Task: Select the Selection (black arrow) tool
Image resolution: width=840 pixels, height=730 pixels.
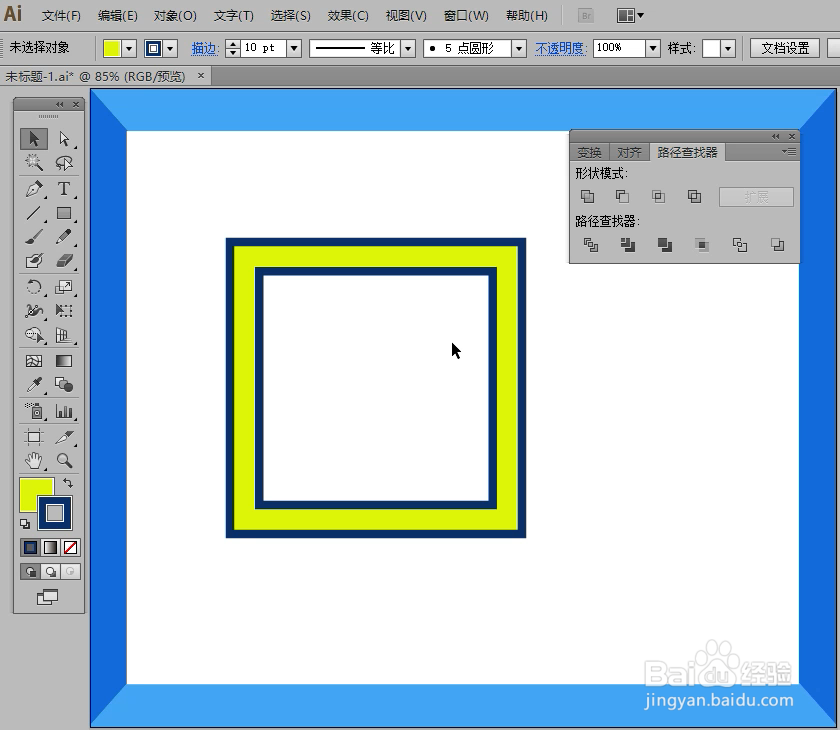Action: (34, 139)
